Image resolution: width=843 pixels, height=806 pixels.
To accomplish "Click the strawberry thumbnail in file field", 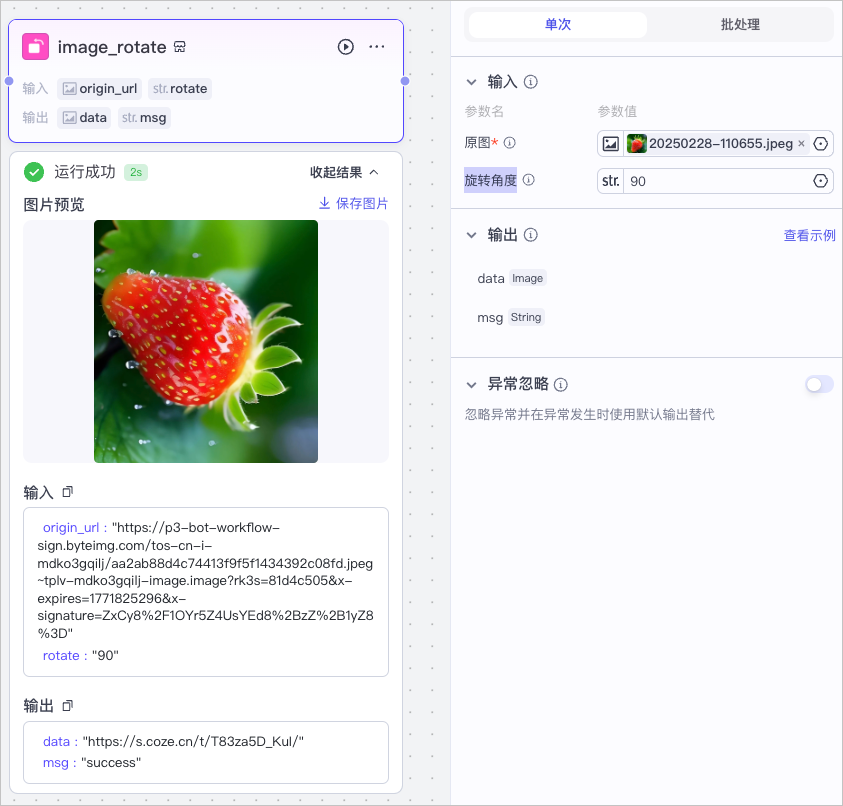I will [637, 144].
